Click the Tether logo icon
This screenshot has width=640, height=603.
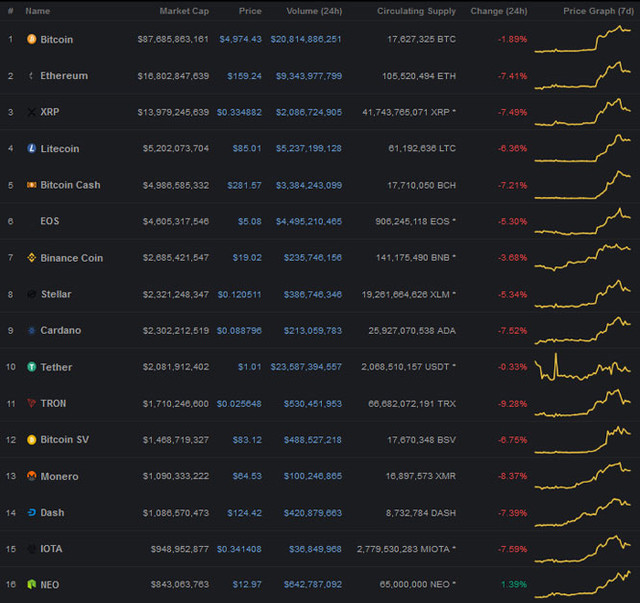(31, 367)
